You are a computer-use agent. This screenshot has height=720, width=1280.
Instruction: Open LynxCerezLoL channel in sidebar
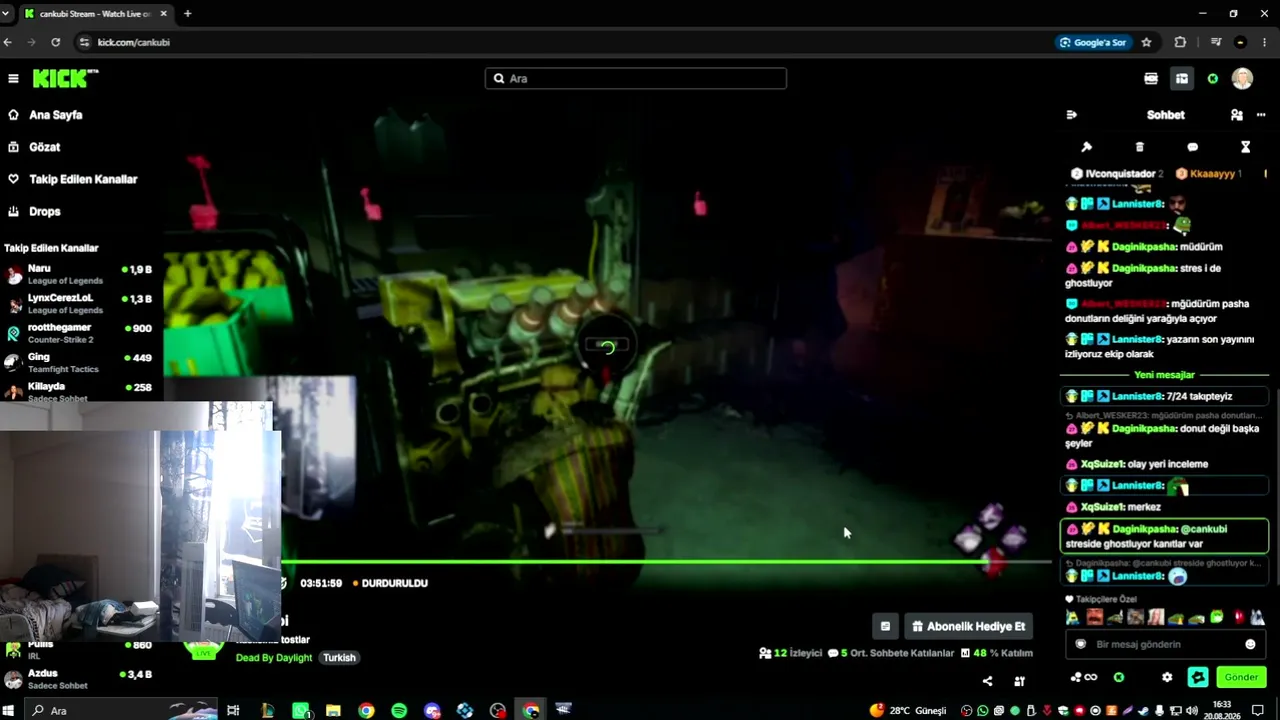click(80, 304)
